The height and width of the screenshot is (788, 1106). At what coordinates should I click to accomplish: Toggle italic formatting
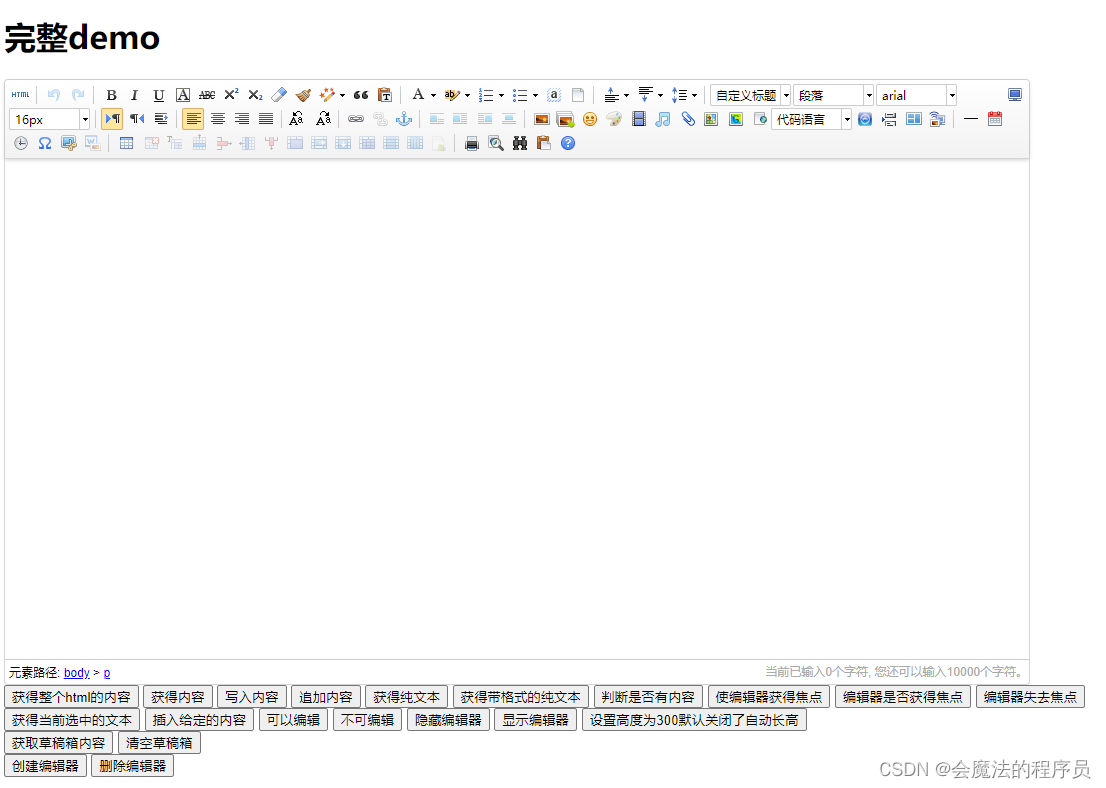click(134, 95)
